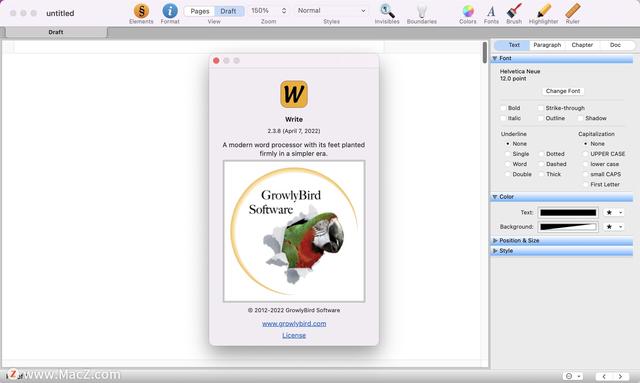The width and height of the screenshot is (640, 383).
Task: Select the Highlighter tool icon
Action: [543, 11]
